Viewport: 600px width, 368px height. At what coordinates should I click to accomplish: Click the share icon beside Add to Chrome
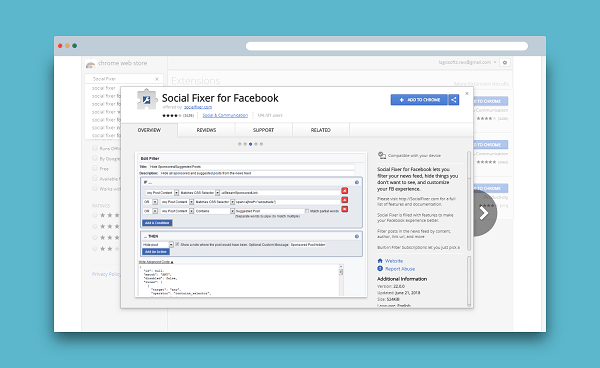click(454, 100)
